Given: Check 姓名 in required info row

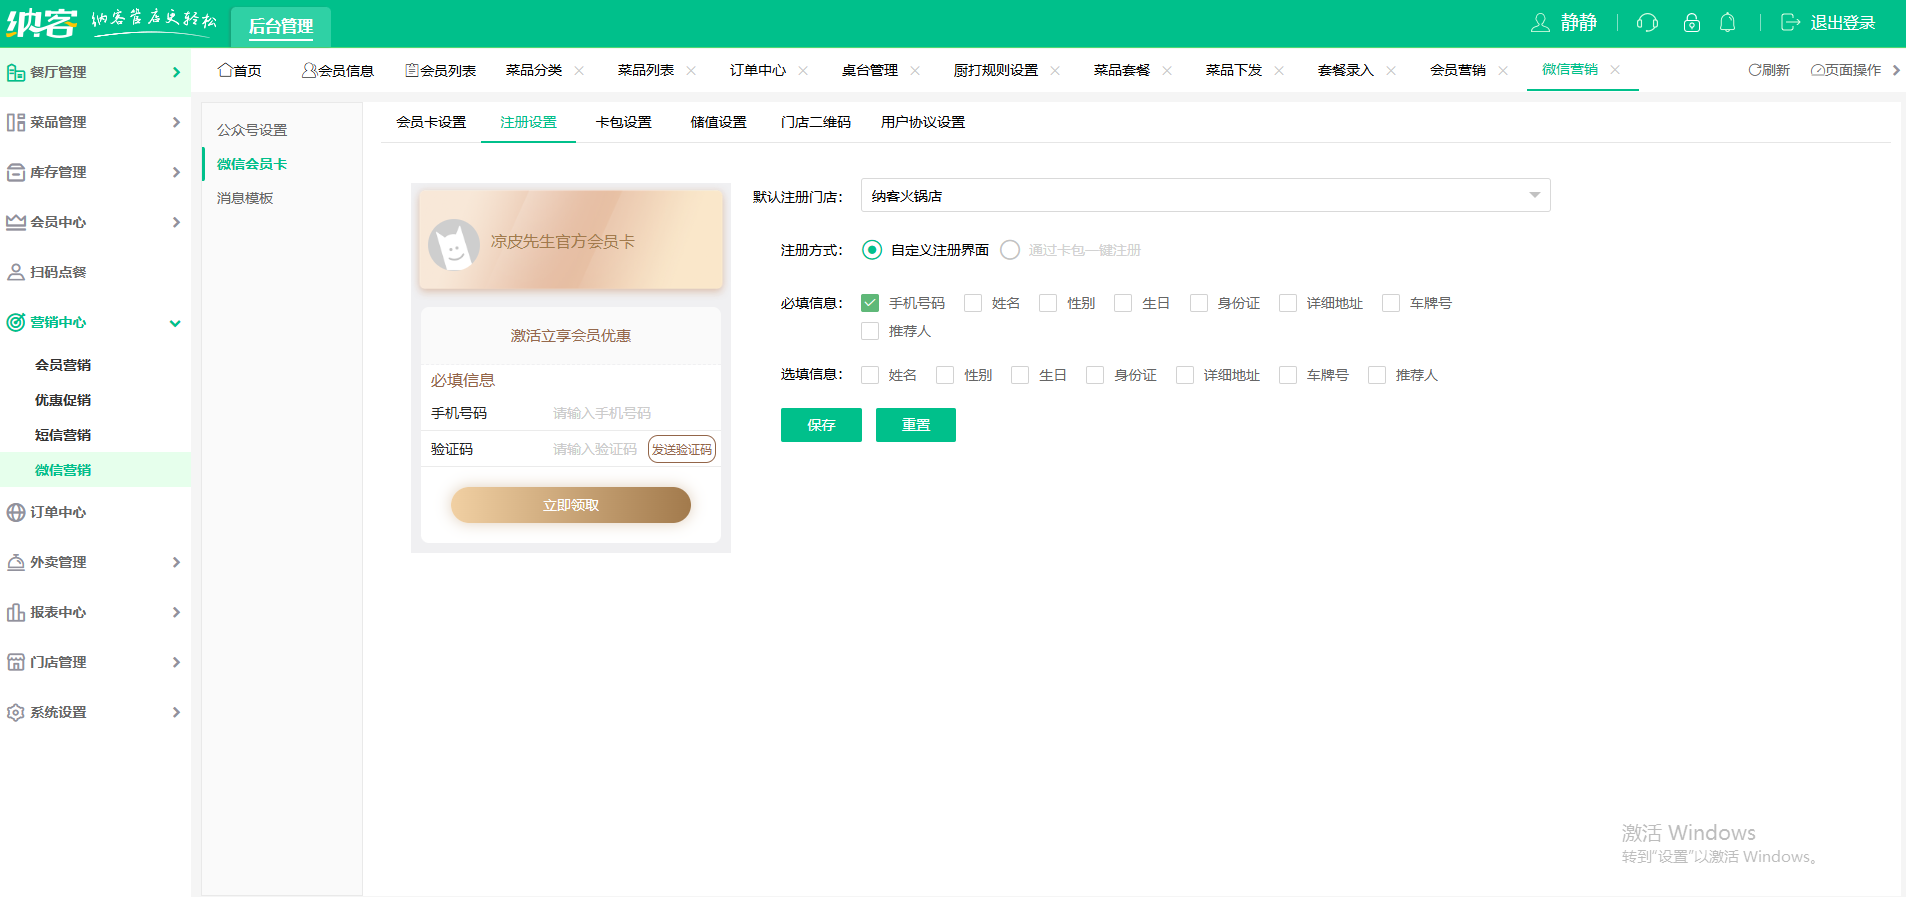Looking at the screenshot, I should (973, 303).
